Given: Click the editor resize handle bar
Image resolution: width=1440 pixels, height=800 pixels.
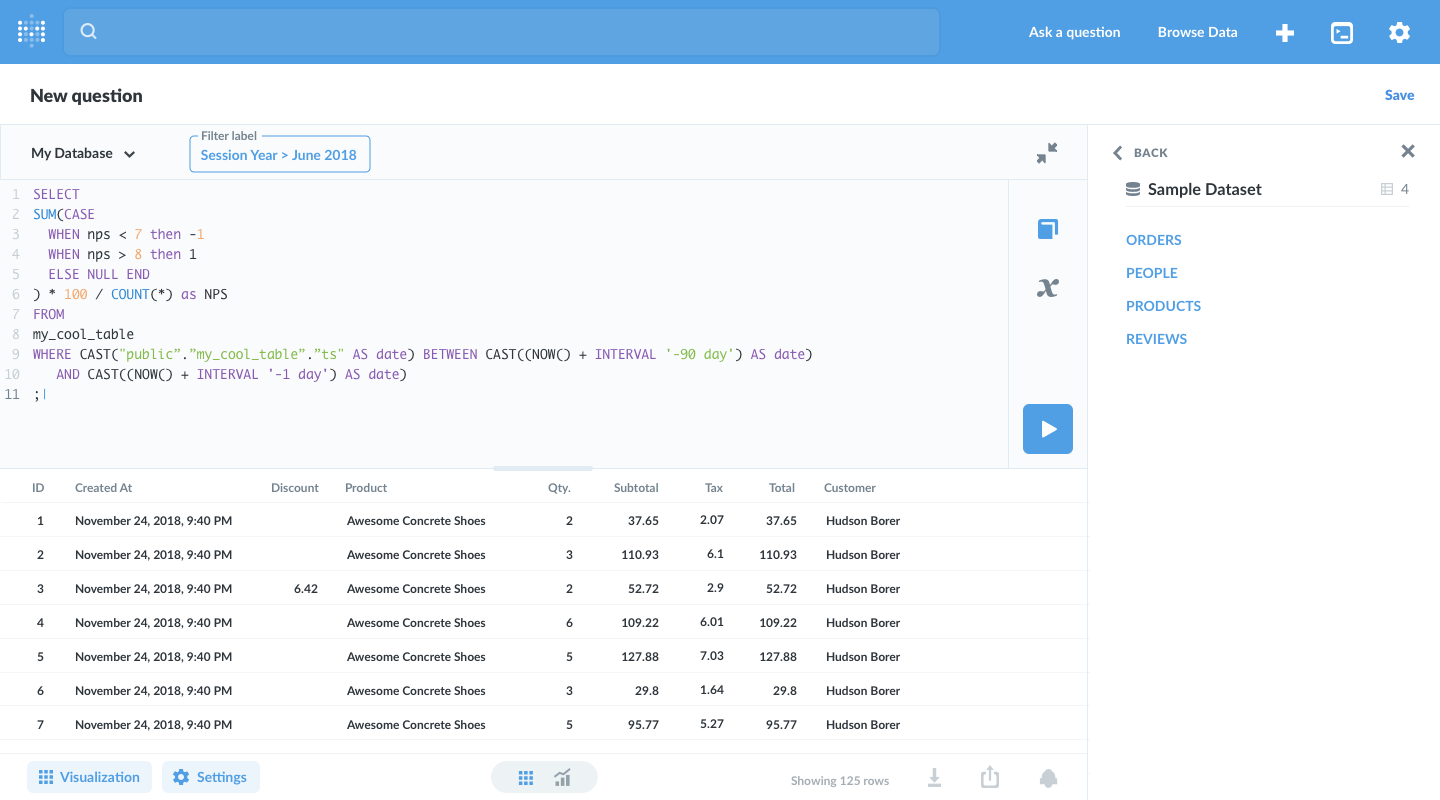Looking at the screenshot, I should point(543,468).
